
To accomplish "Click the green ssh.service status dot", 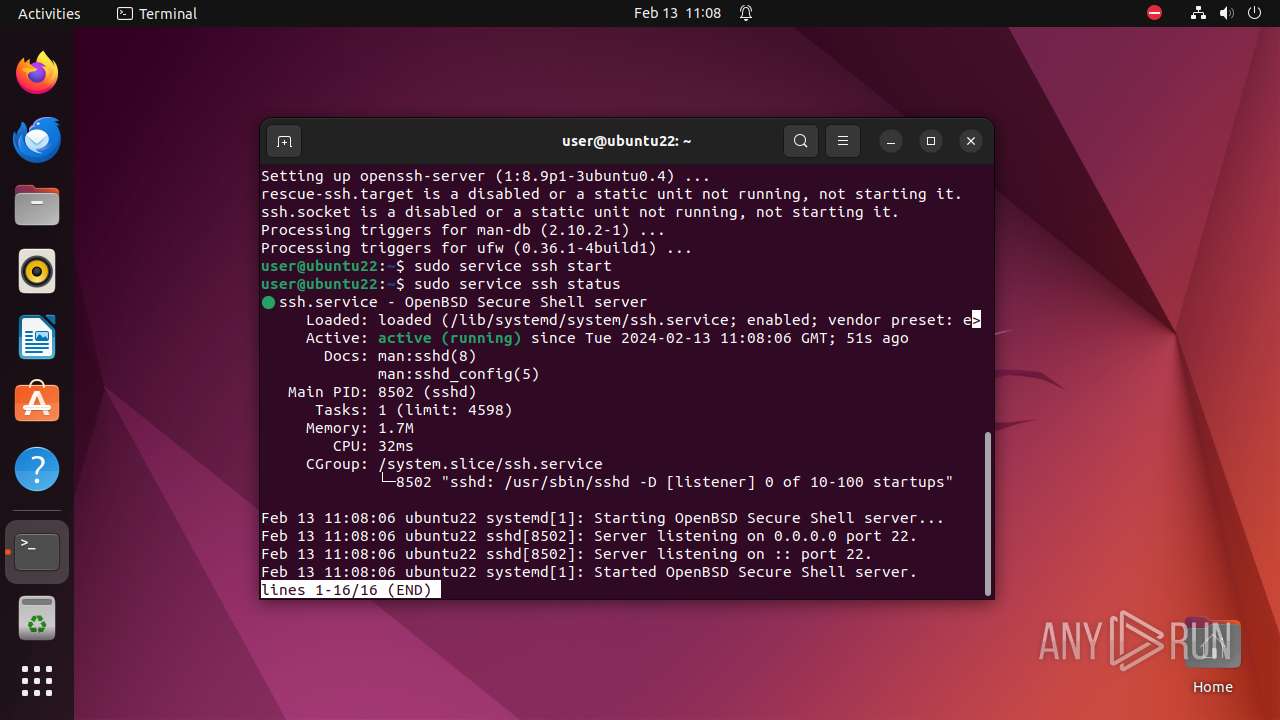I will click(268, 302).
